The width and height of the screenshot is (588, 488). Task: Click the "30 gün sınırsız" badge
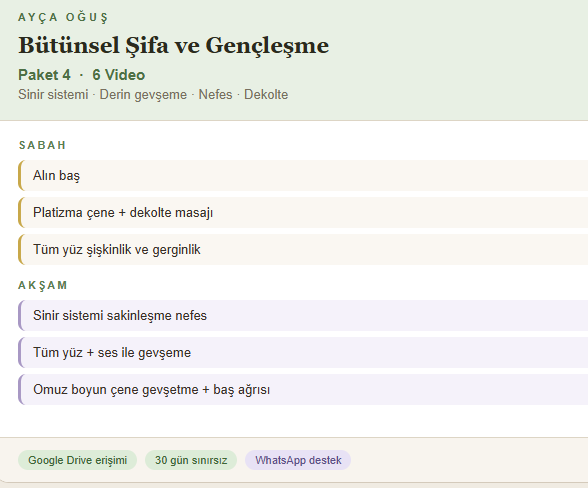[191, 460]
